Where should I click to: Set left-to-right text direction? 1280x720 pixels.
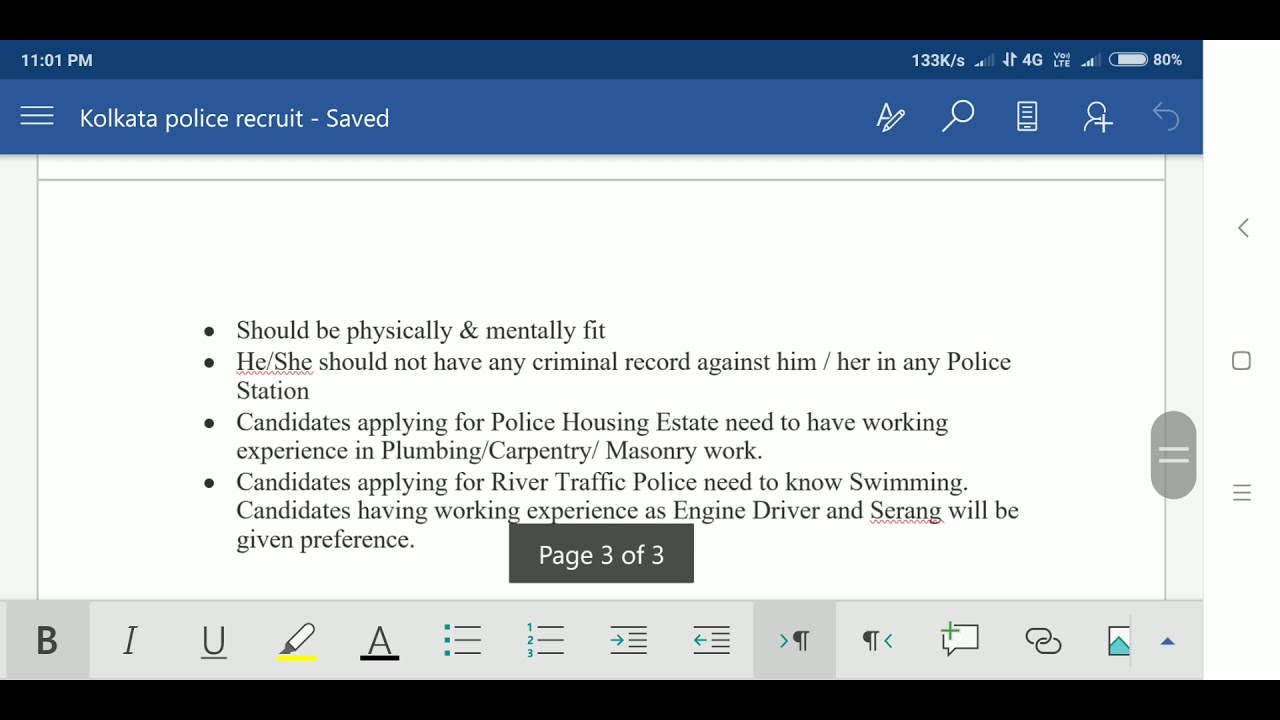pyautogui.click(x=794, y=641)
